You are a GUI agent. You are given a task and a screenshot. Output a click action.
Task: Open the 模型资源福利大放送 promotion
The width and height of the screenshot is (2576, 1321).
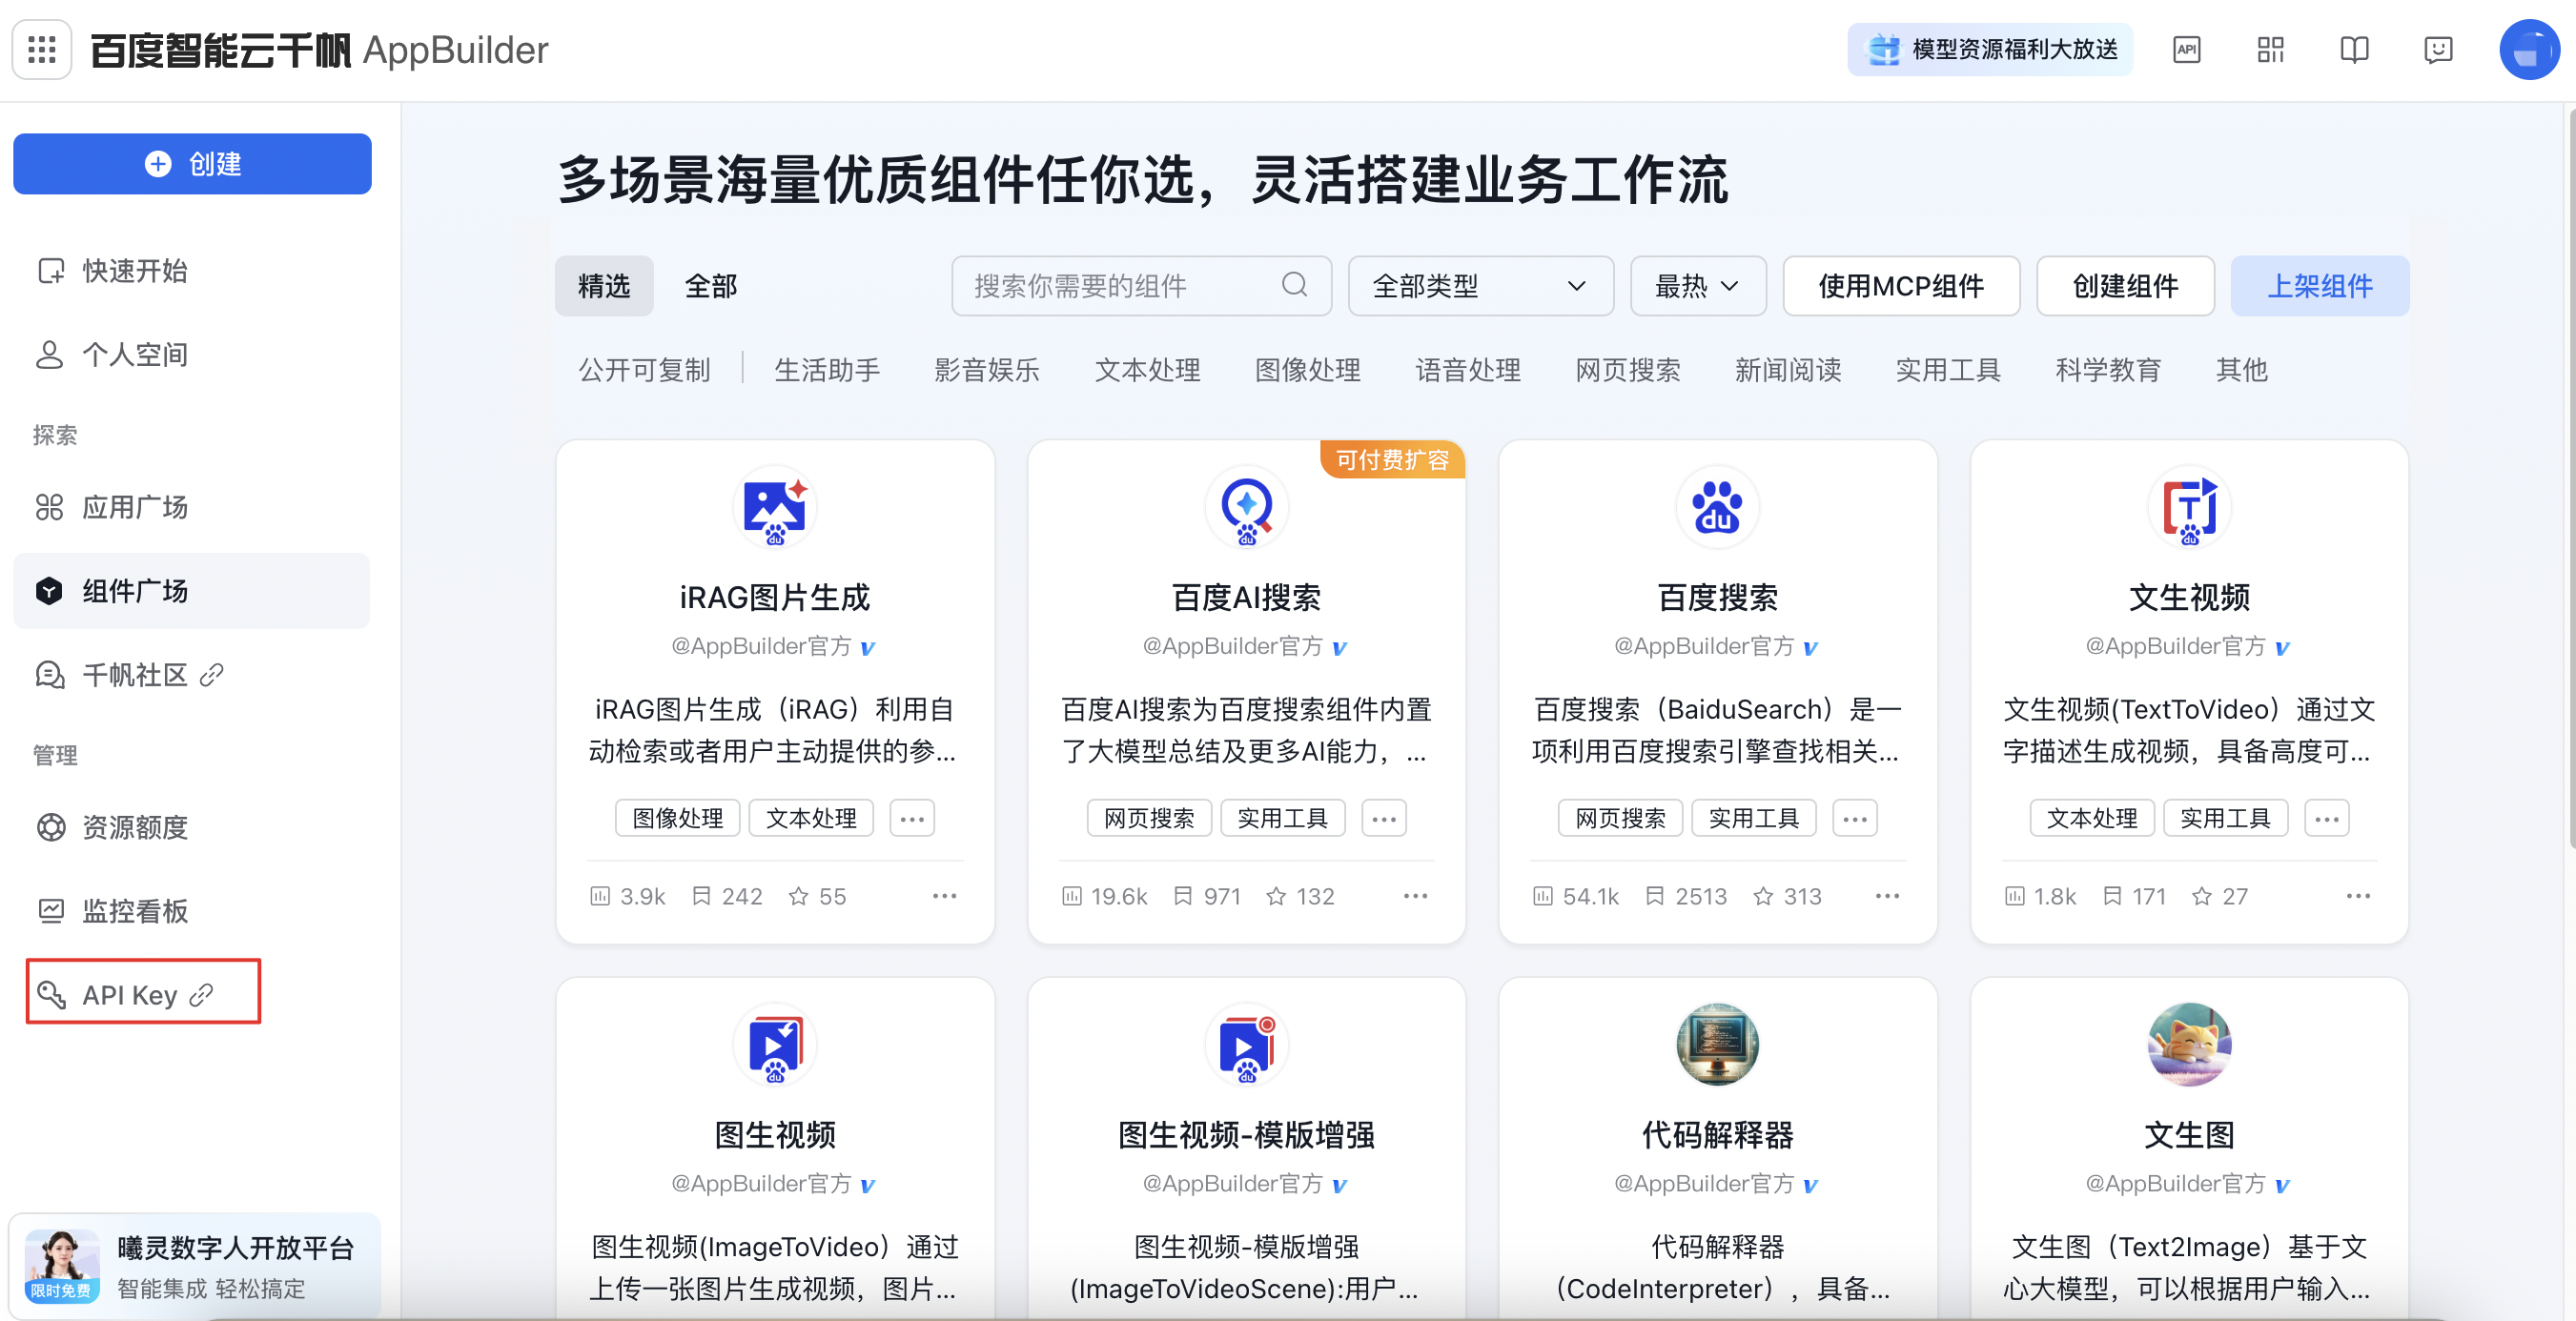pos(1989,49)
